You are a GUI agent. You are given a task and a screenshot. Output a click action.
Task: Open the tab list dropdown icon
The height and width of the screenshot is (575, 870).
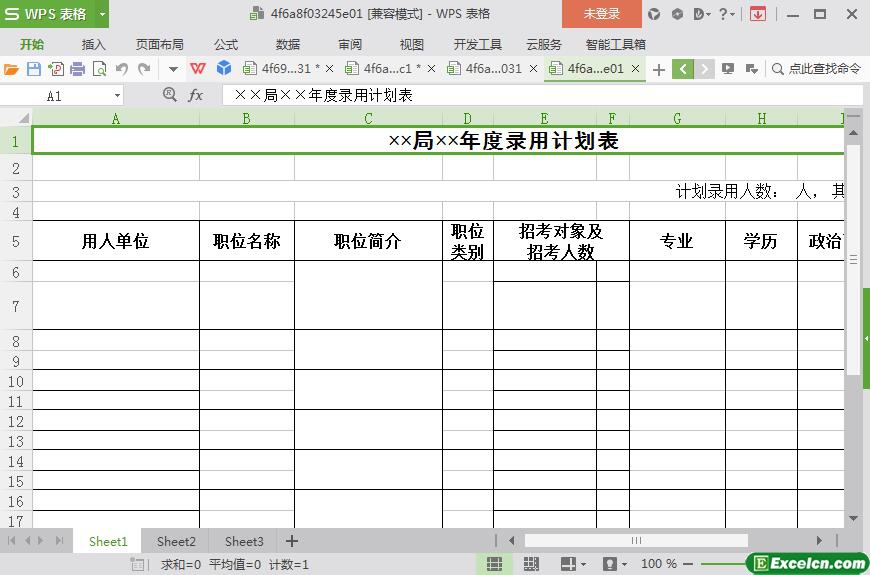(752, 69)
